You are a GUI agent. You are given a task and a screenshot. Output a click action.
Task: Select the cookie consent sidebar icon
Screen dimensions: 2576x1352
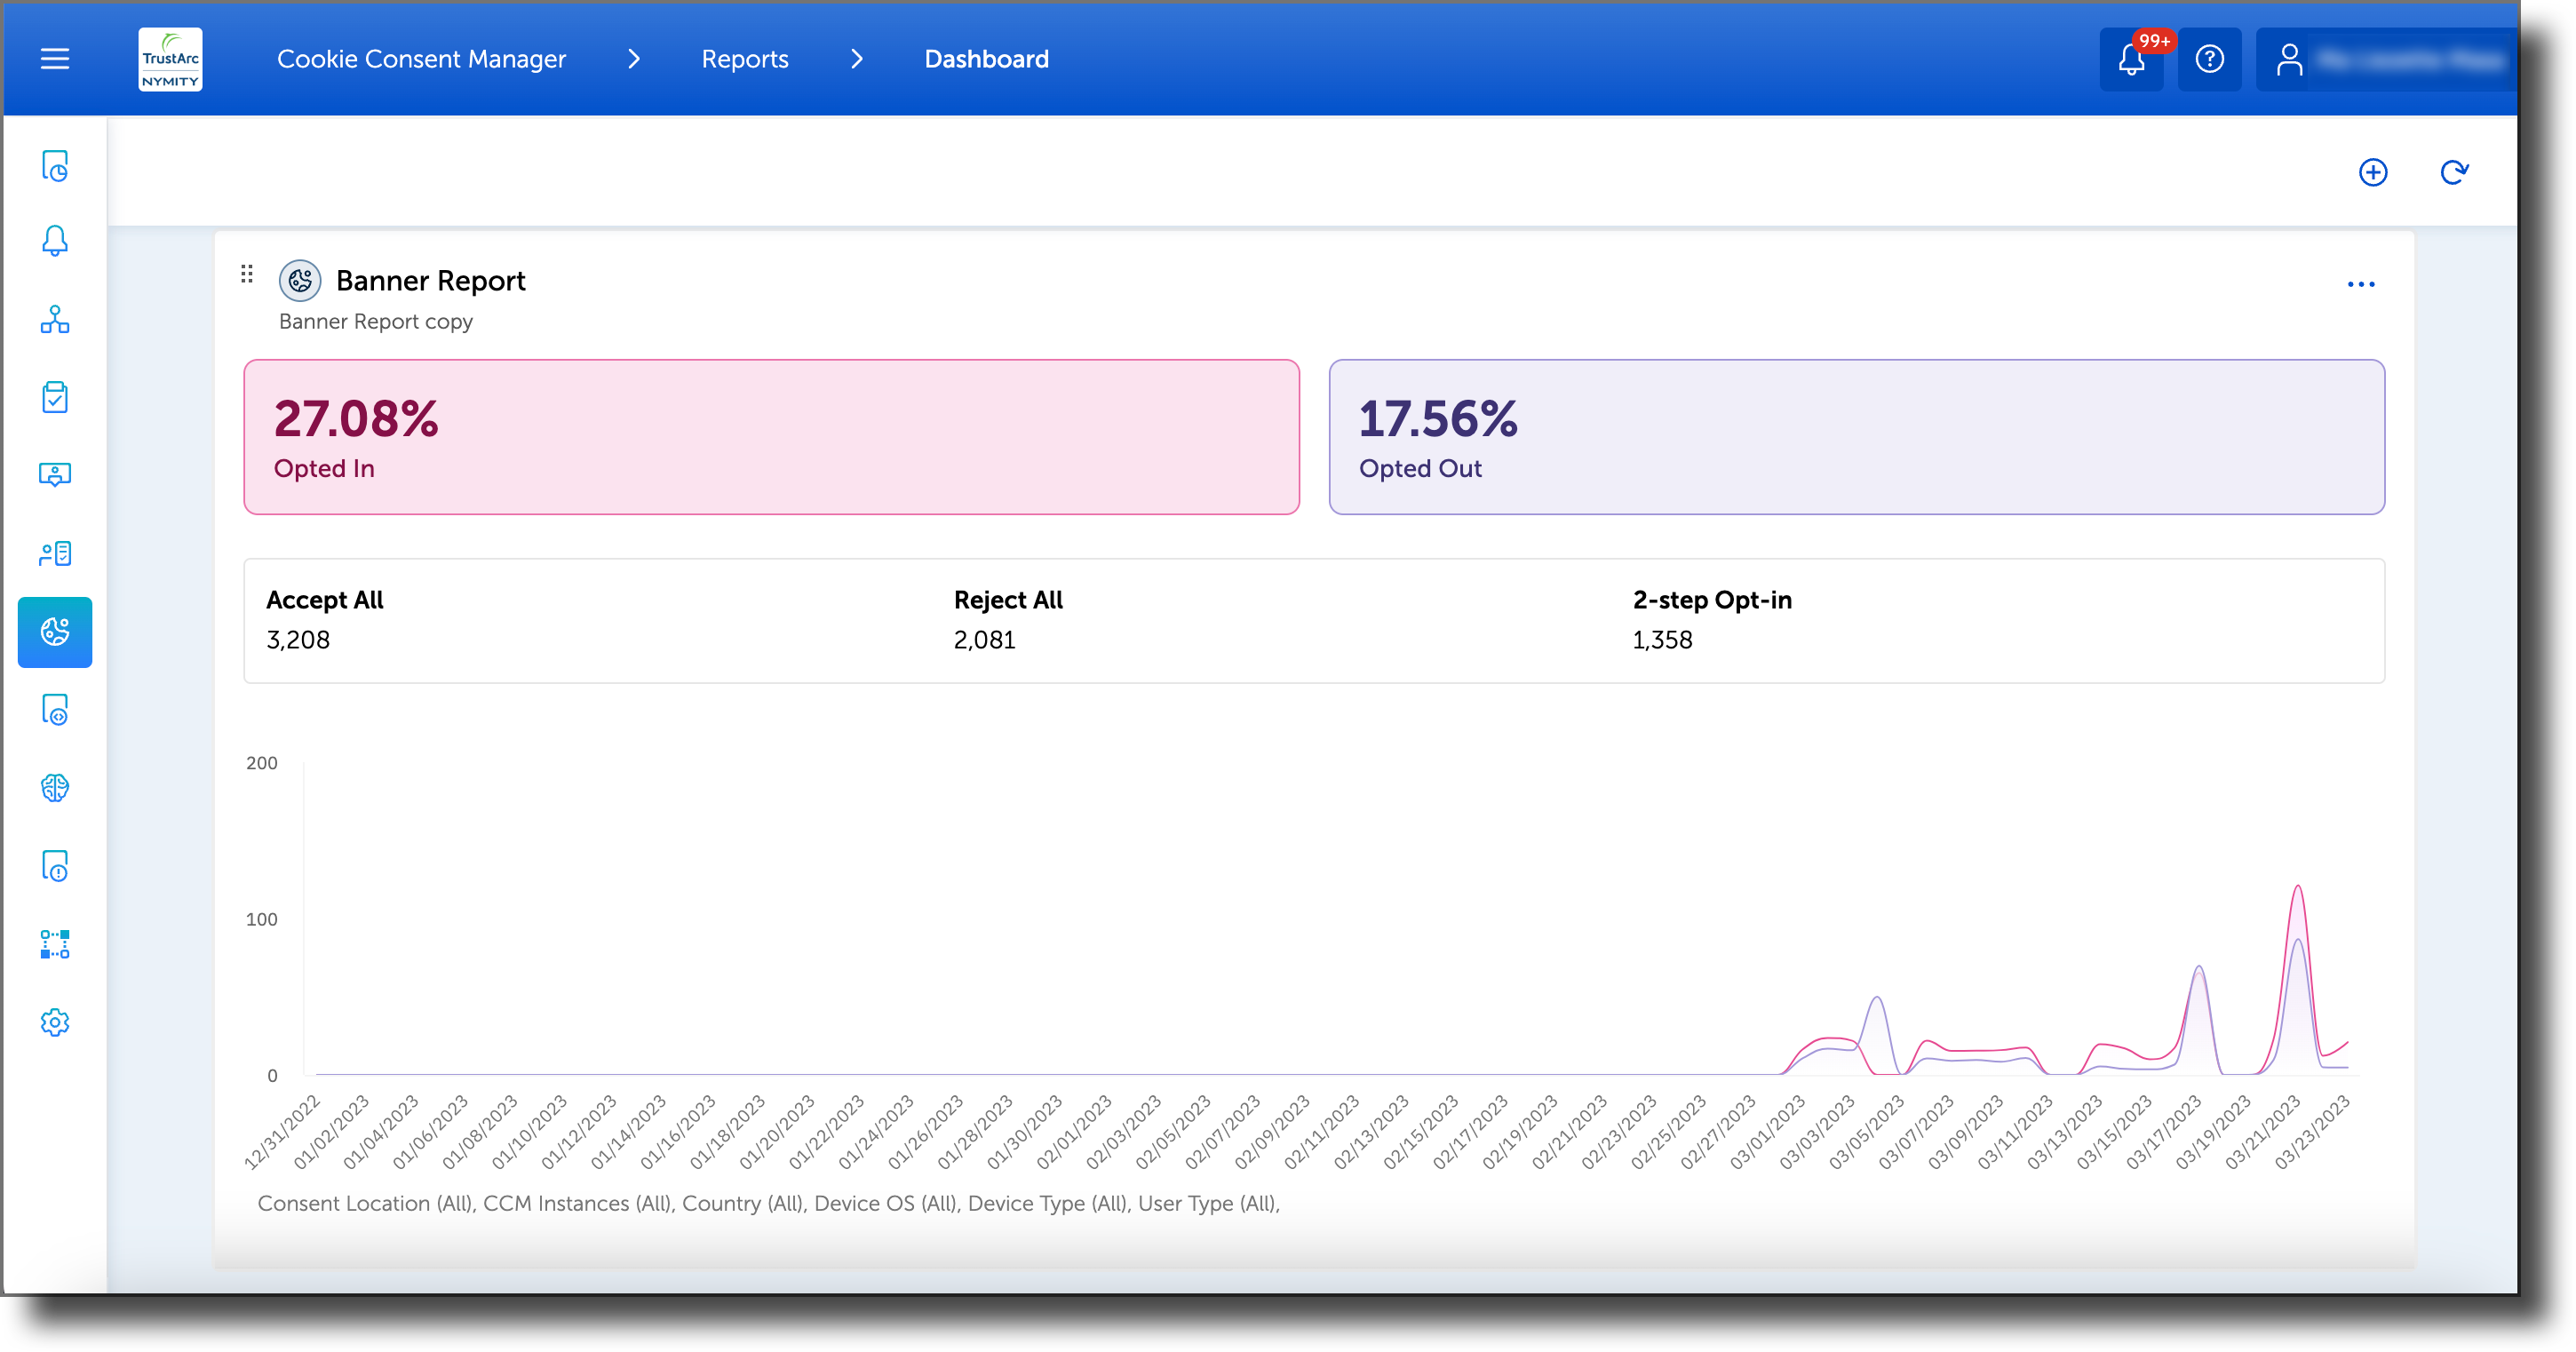pos(55,632)
